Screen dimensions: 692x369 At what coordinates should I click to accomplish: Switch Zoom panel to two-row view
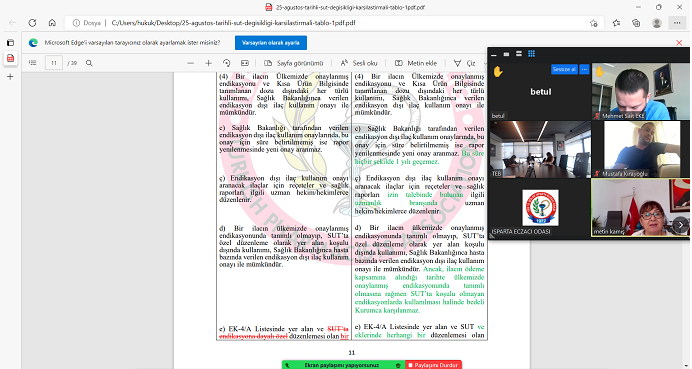(x=519, y=54)
